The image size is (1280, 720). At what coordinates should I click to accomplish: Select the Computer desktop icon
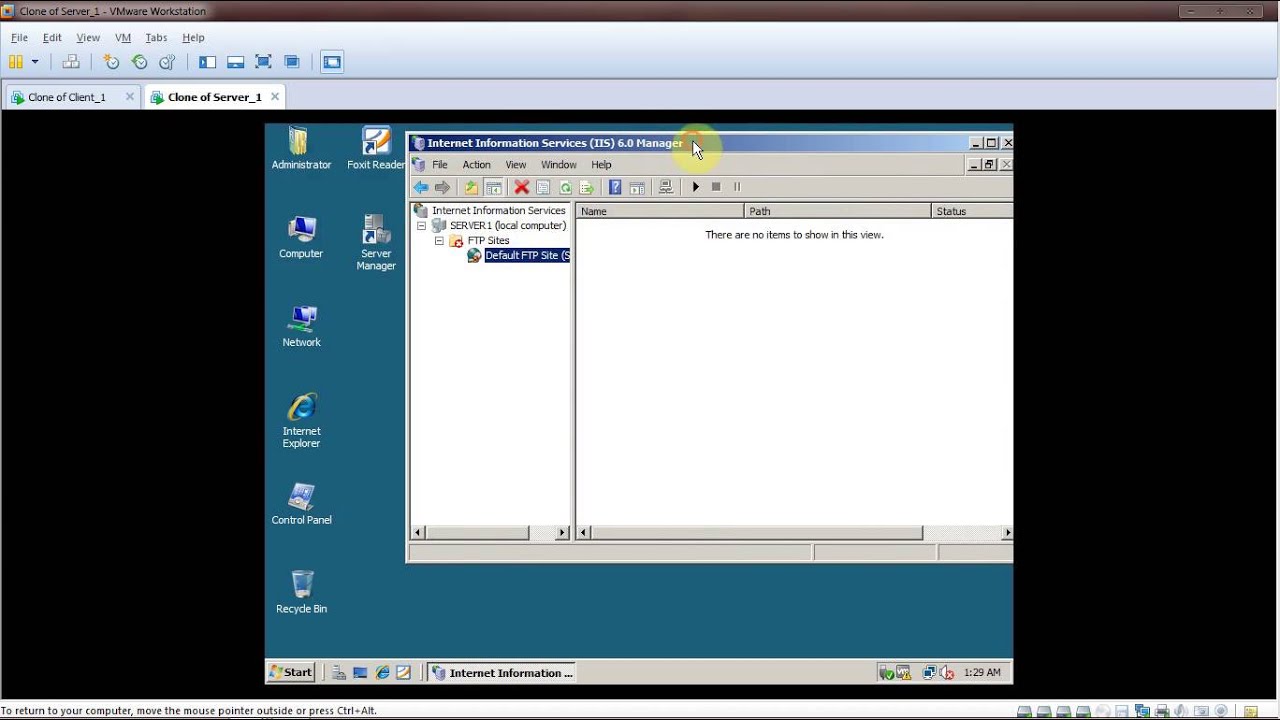point(301,237)
